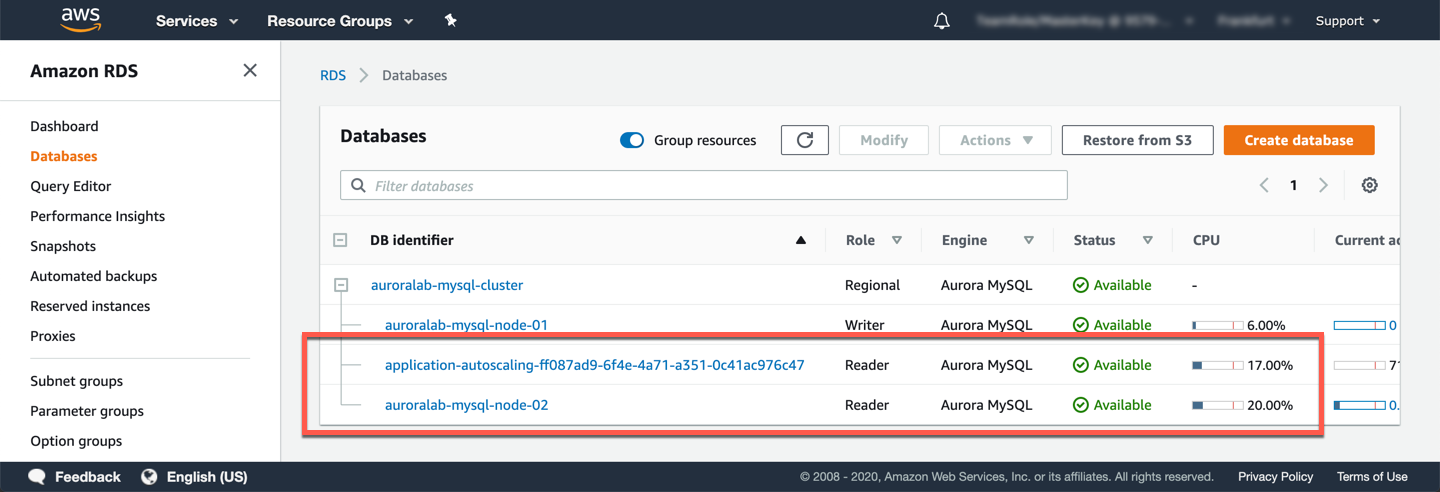Click the DB identifier column header

point(412,240)
